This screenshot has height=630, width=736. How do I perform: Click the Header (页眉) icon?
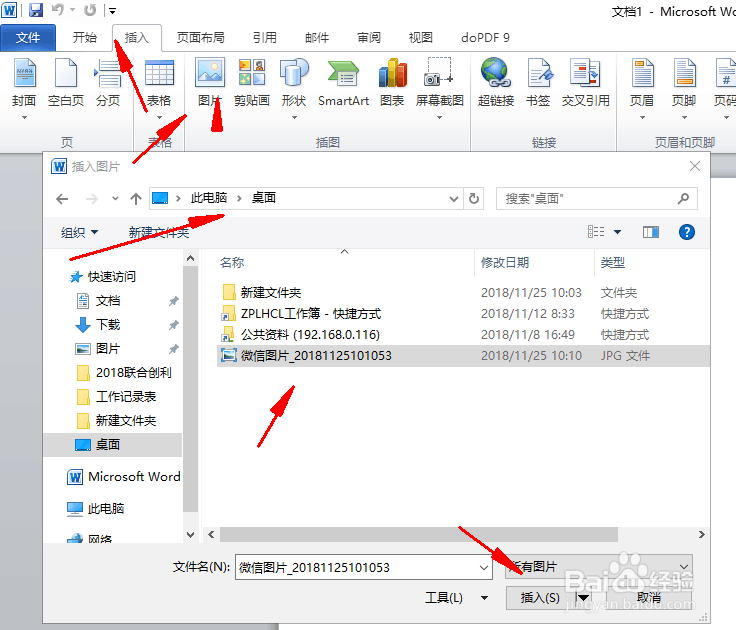coord(642,72)
